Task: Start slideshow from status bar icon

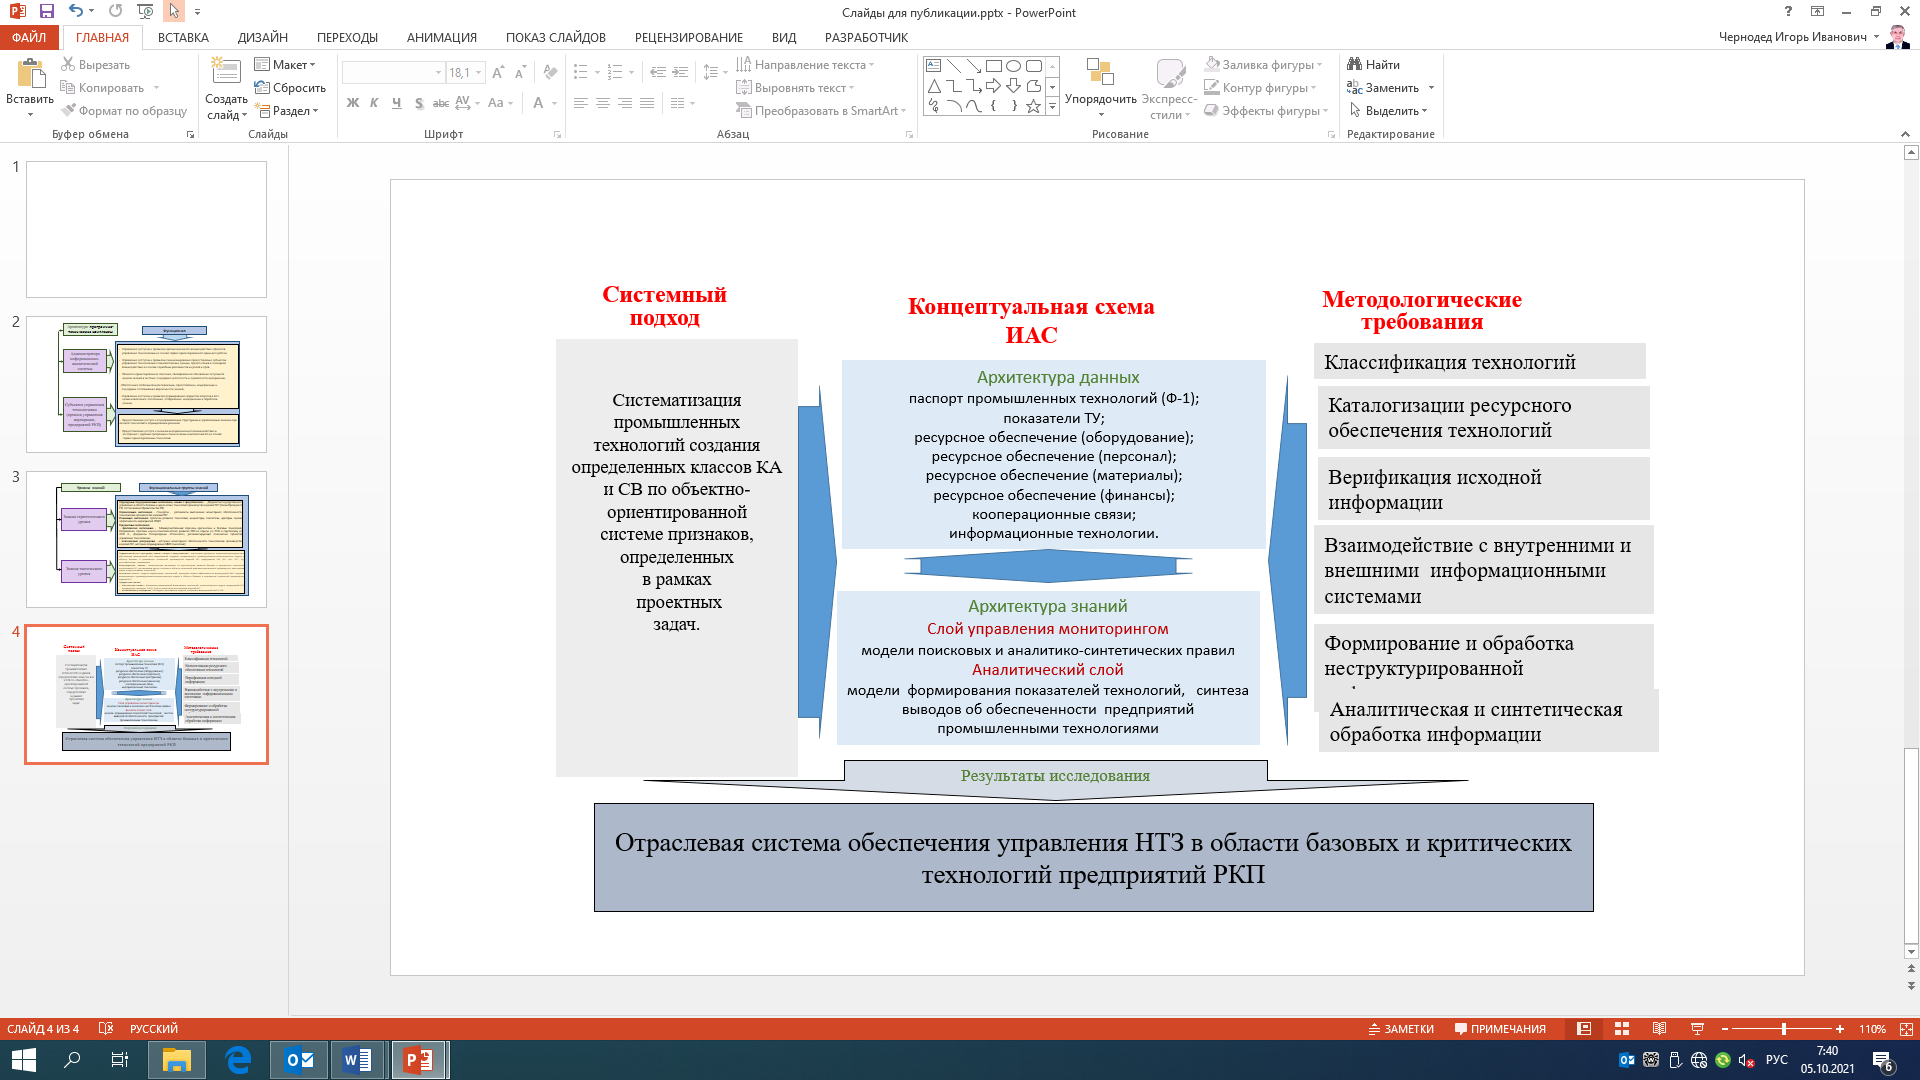Action: [x=1697, y=1029]
